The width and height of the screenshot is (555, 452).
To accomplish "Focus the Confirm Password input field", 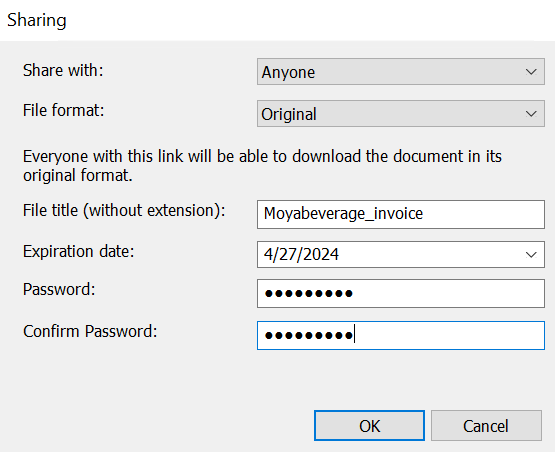I will coord(401,335).
